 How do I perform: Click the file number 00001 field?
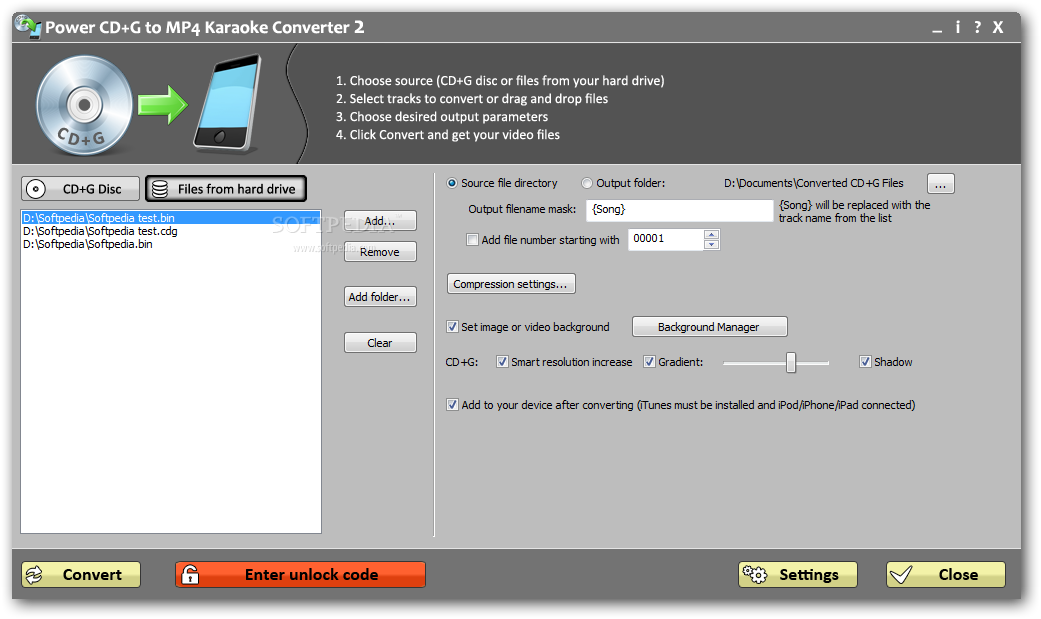665,239
